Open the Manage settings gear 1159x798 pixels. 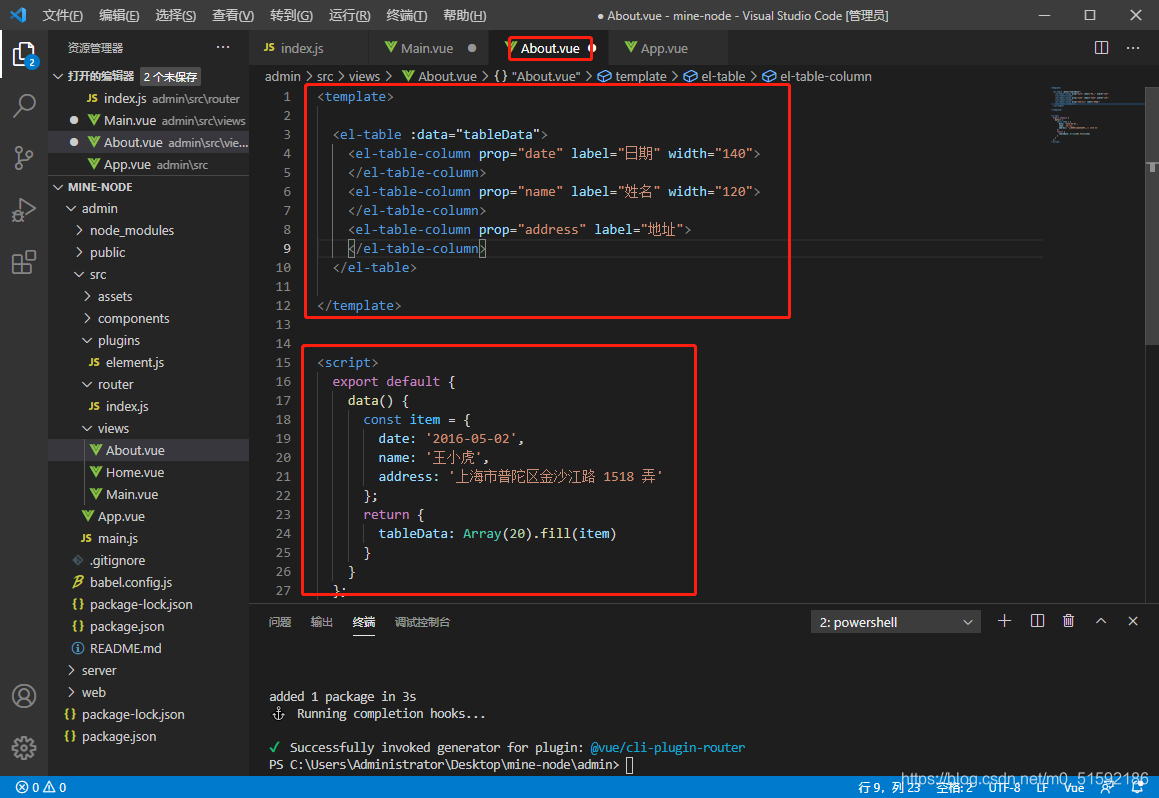click(24, 747)
